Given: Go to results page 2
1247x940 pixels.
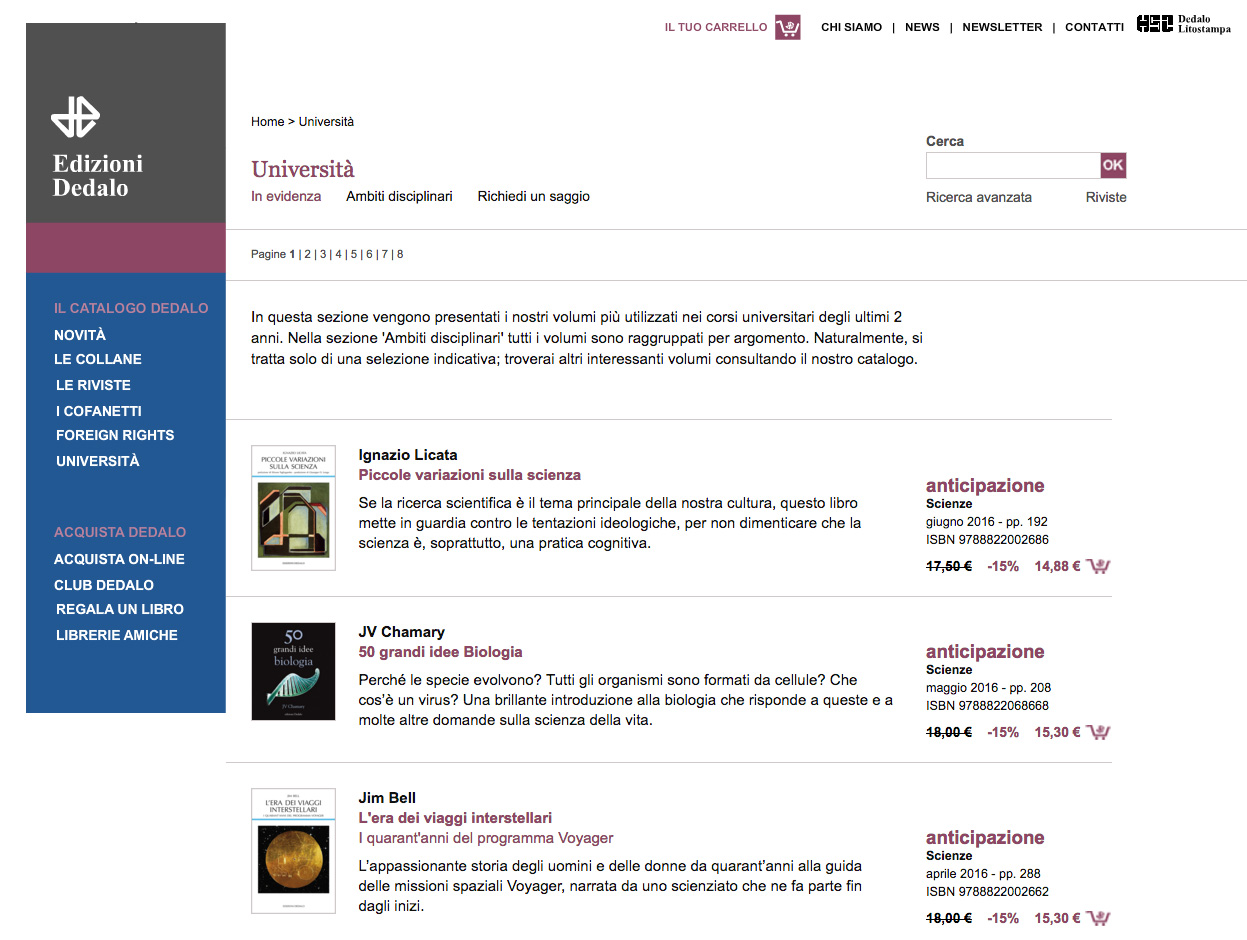Looking at the screenshot, I should point(308,254).
